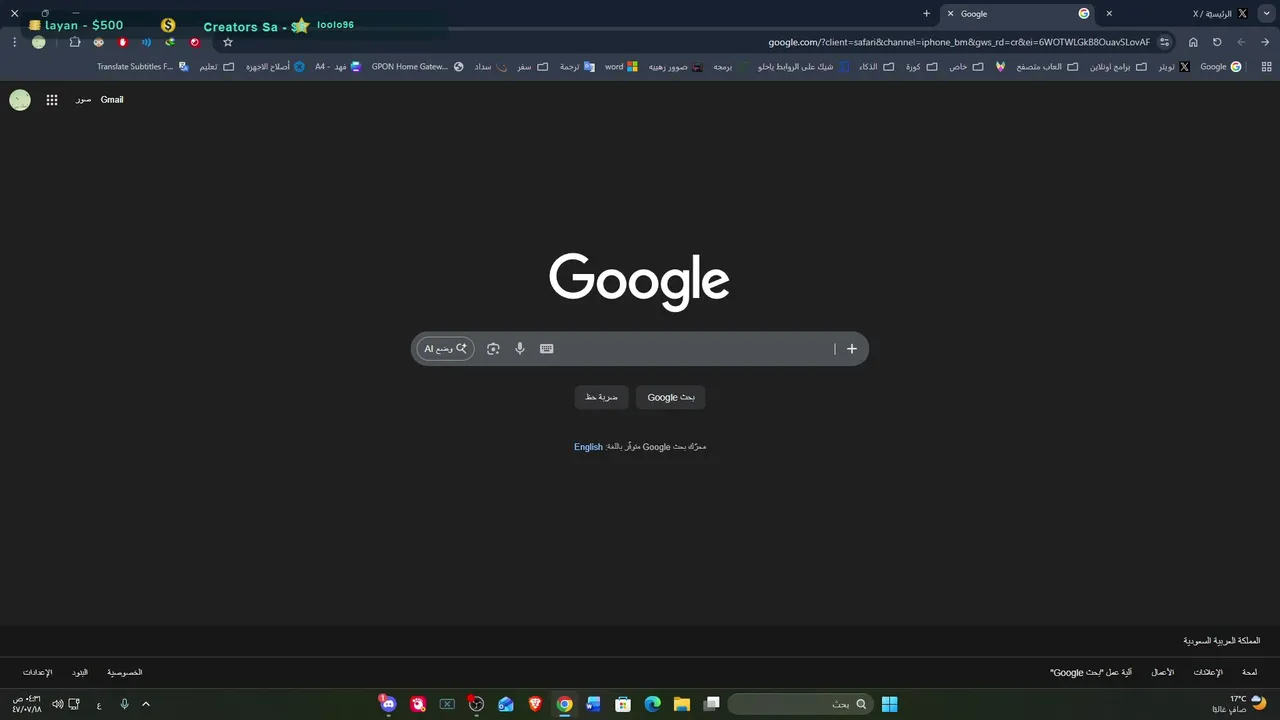This screenshot has height=720, width=1280.
Task: Open the volume control in tray
Action: click(57, 704)
